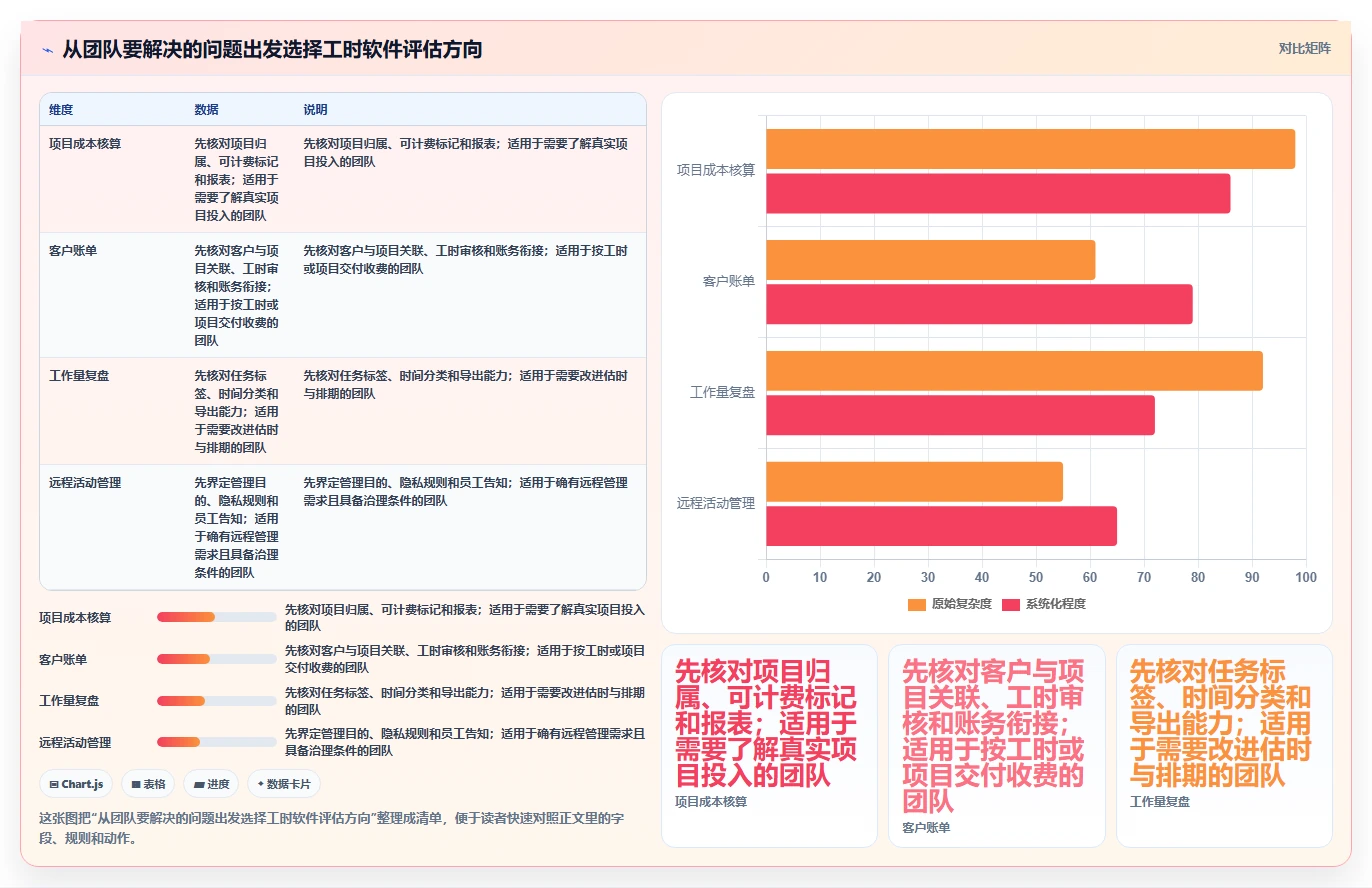The width and height of the screenshot is (1372, 888).
Task: Click the 工作量复盘 progress bar
Action: click(x=216, y=701)
